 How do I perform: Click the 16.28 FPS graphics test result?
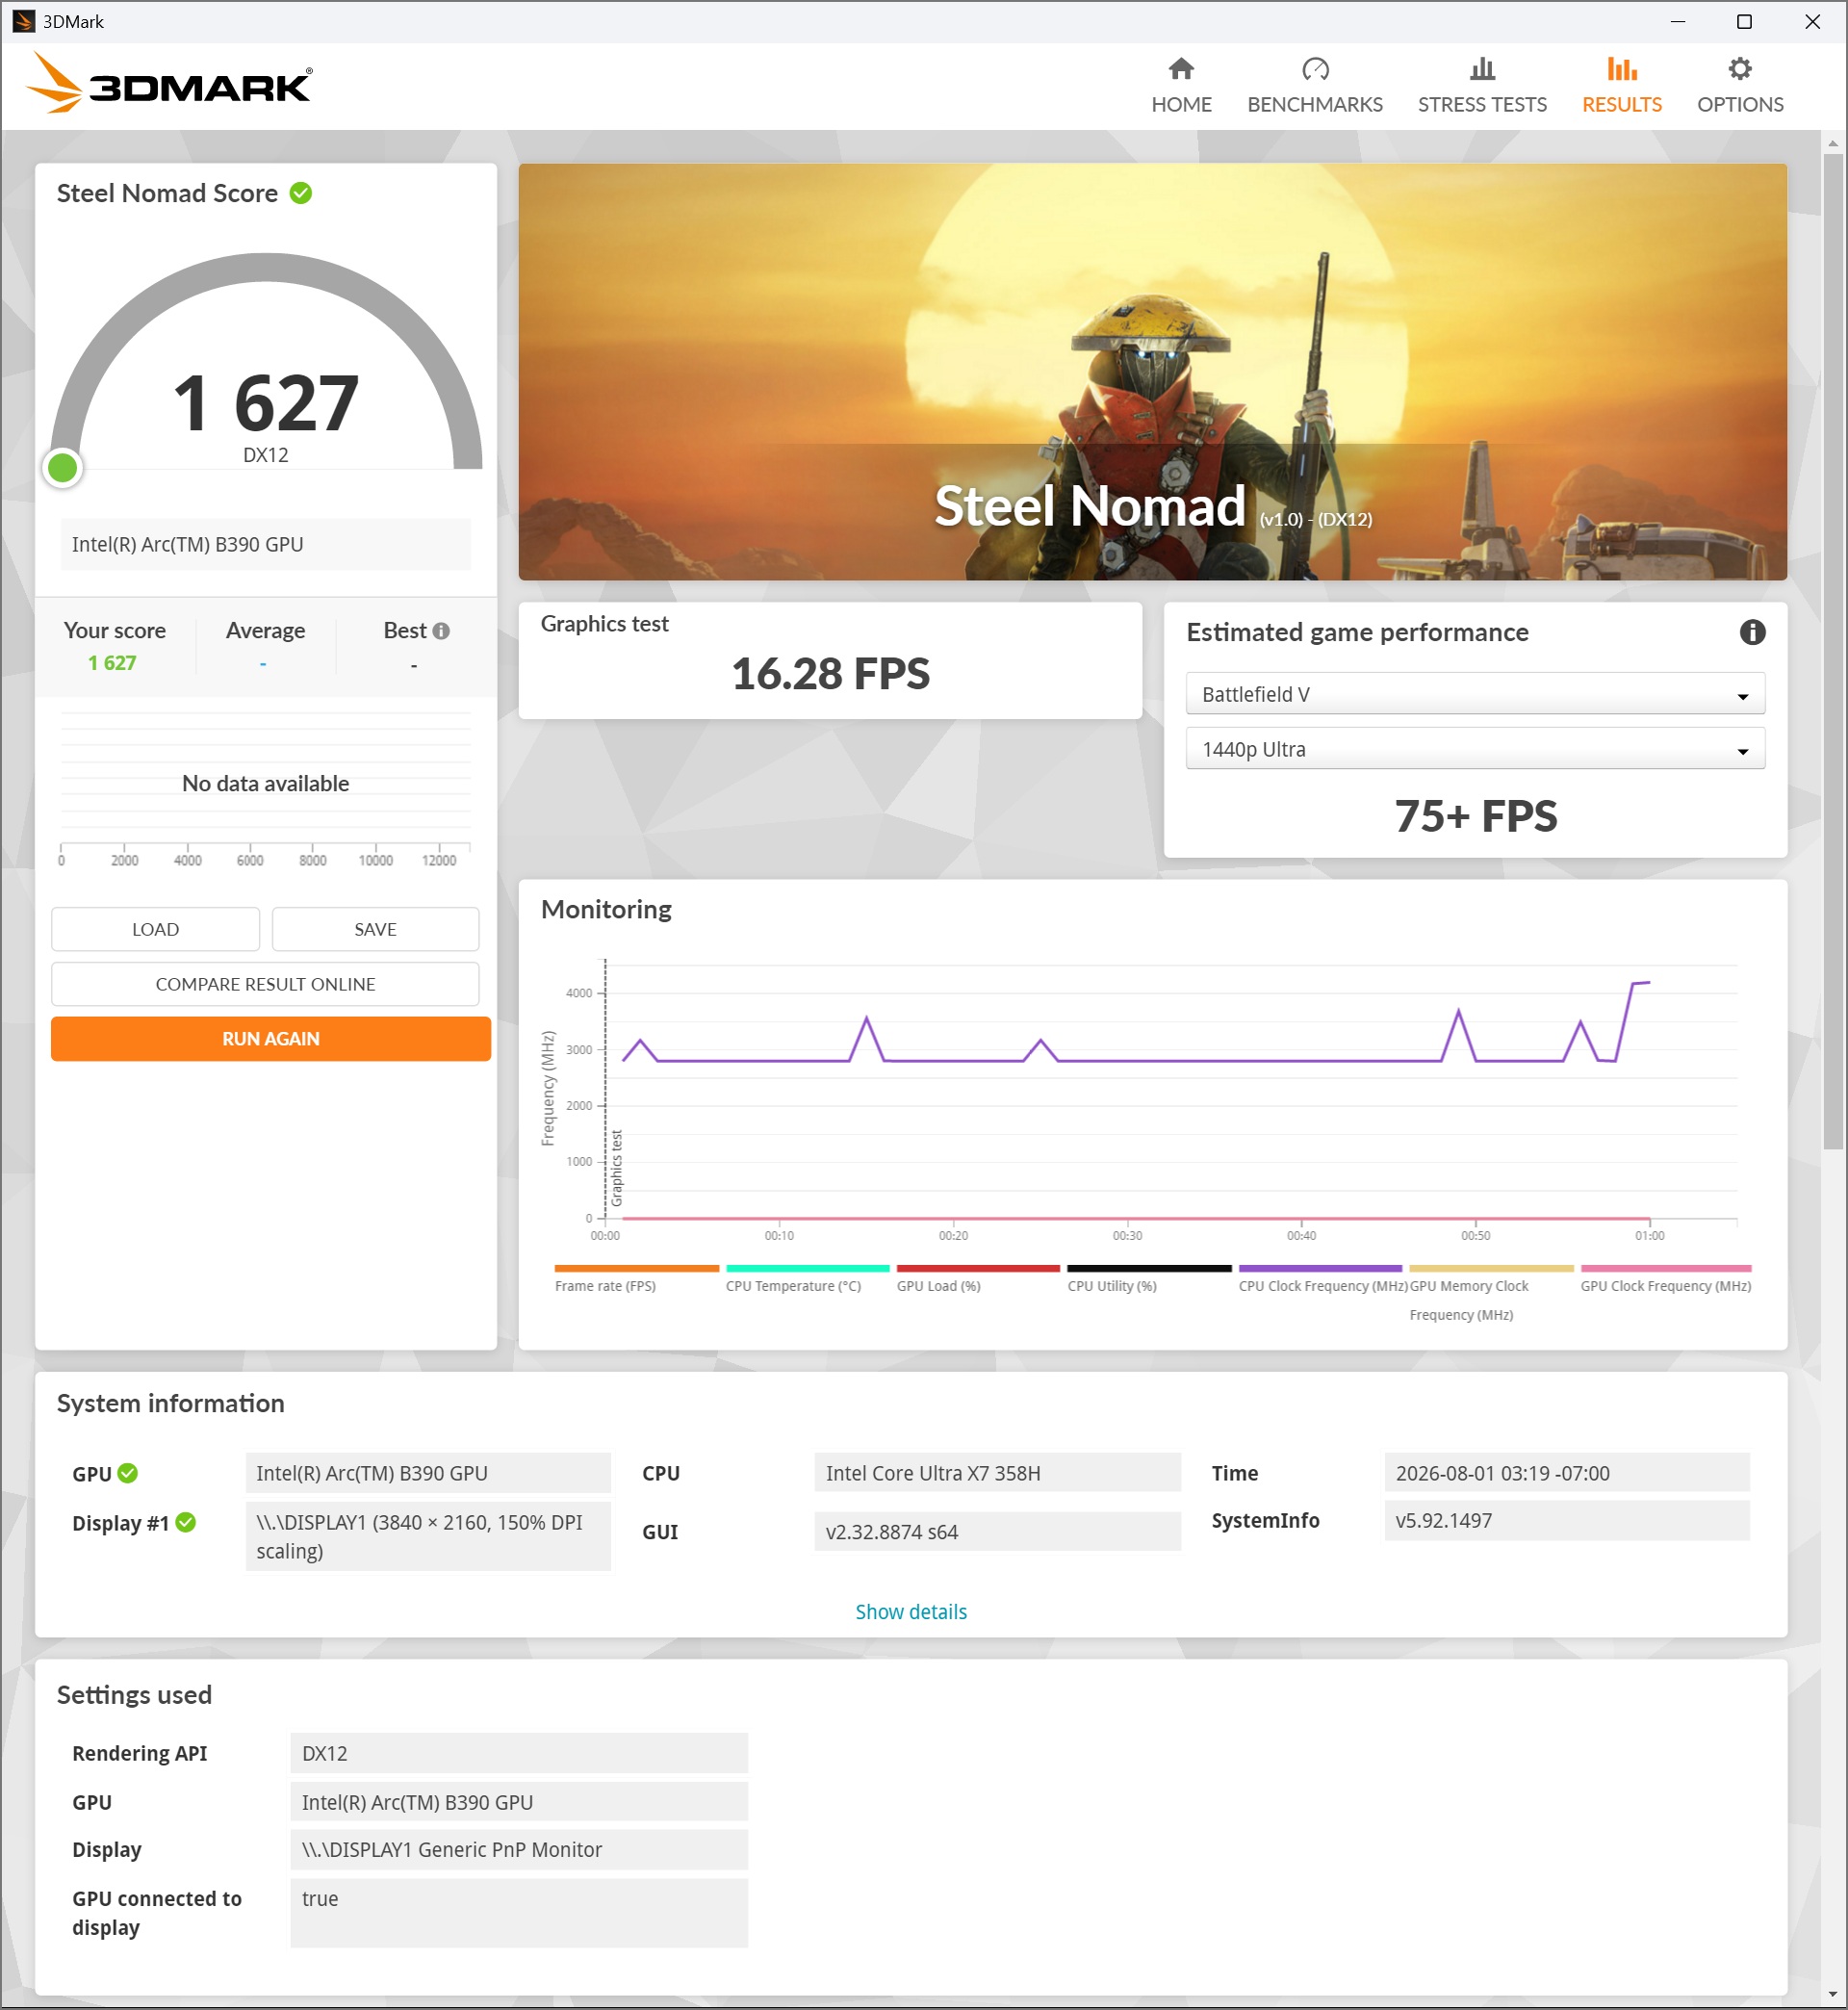[x=830, y=673]
